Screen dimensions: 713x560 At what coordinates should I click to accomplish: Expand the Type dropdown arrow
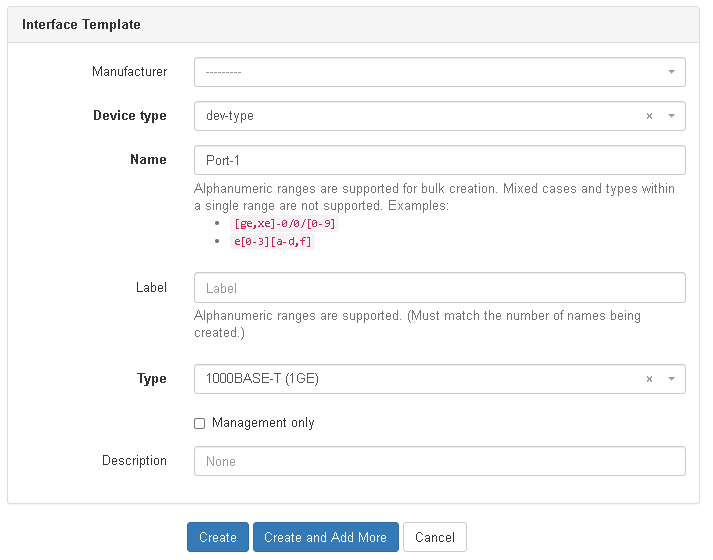pyautogui.click(x=671, y=379)
